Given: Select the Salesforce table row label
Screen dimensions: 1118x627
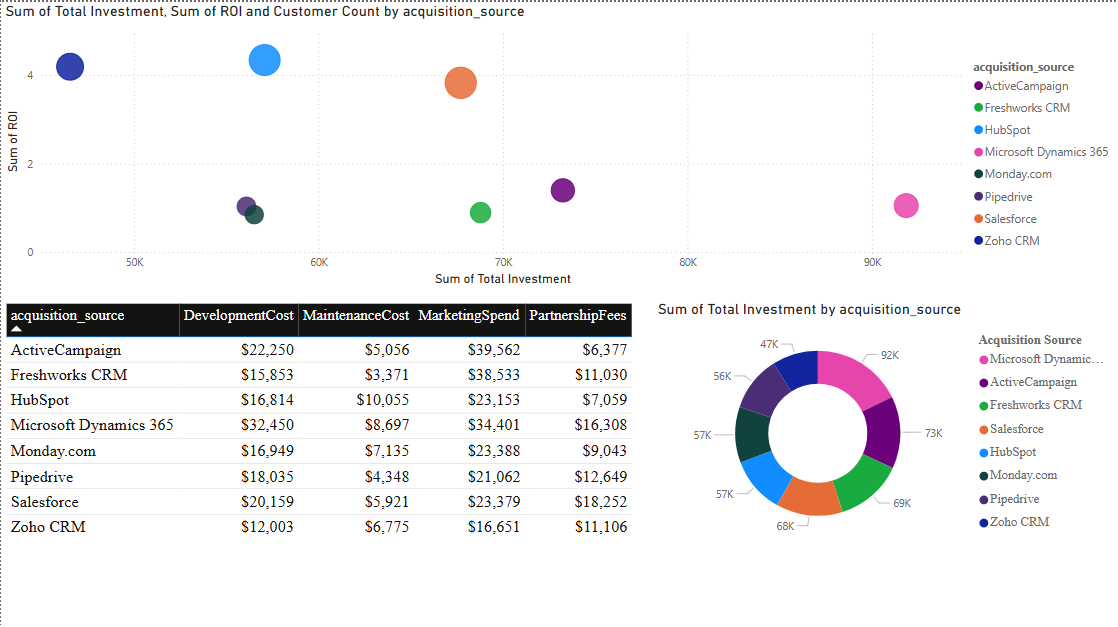Looking at the screenshot, I should [x=44, y=502].
